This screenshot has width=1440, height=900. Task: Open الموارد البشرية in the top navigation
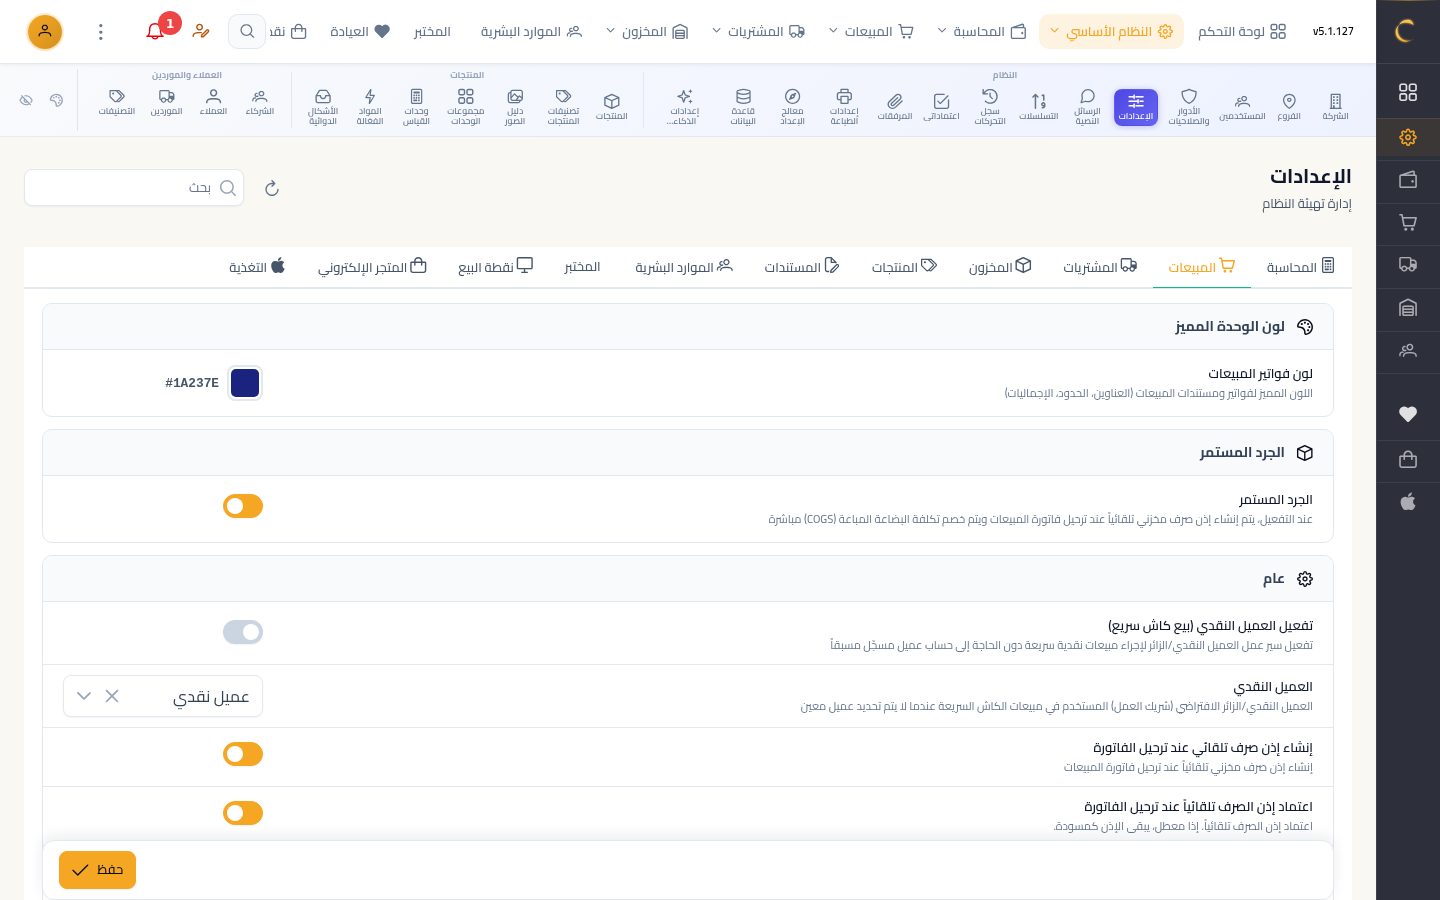pos(531,32)
